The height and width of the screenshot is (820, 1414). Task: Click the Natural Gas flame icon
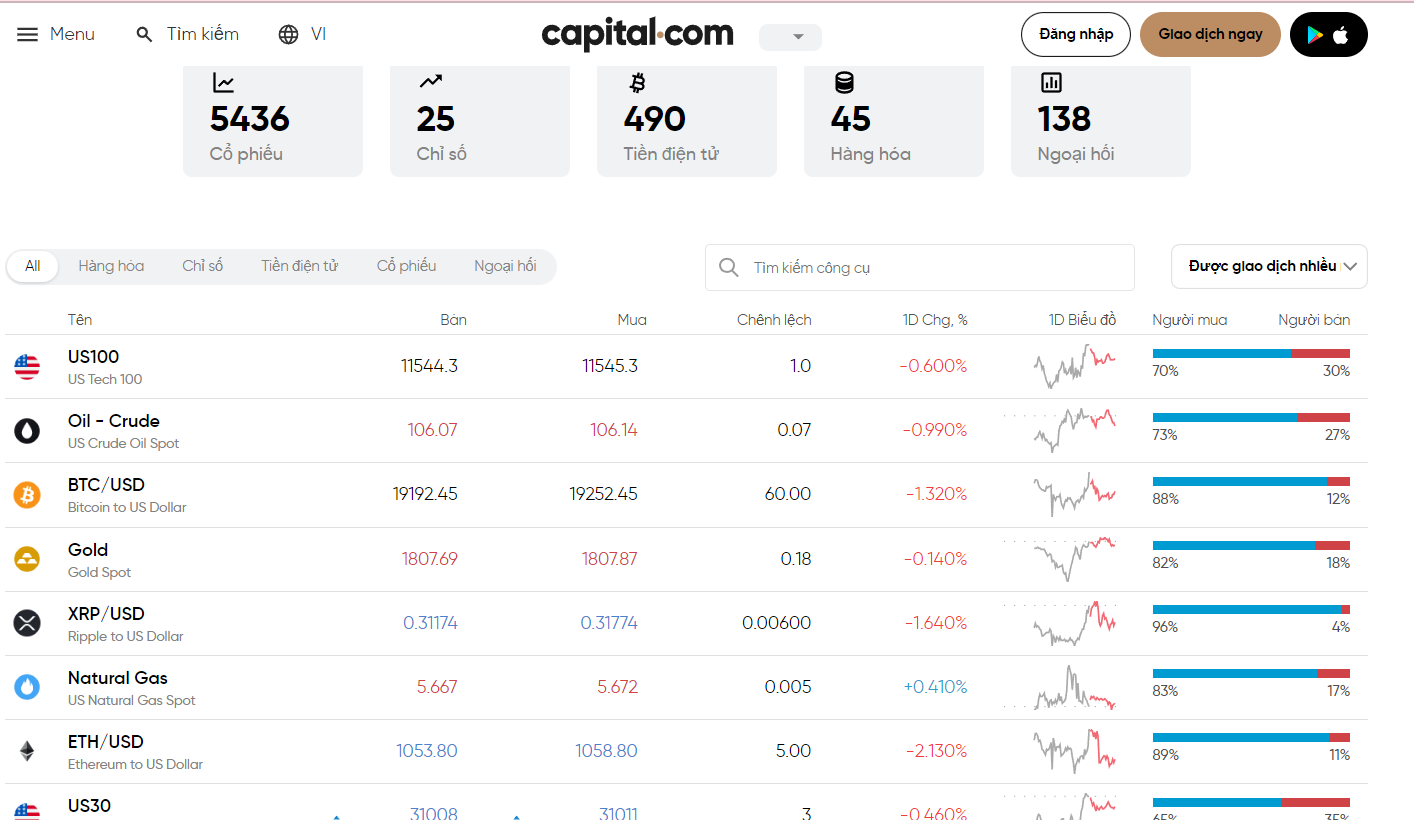coord(27,687)
